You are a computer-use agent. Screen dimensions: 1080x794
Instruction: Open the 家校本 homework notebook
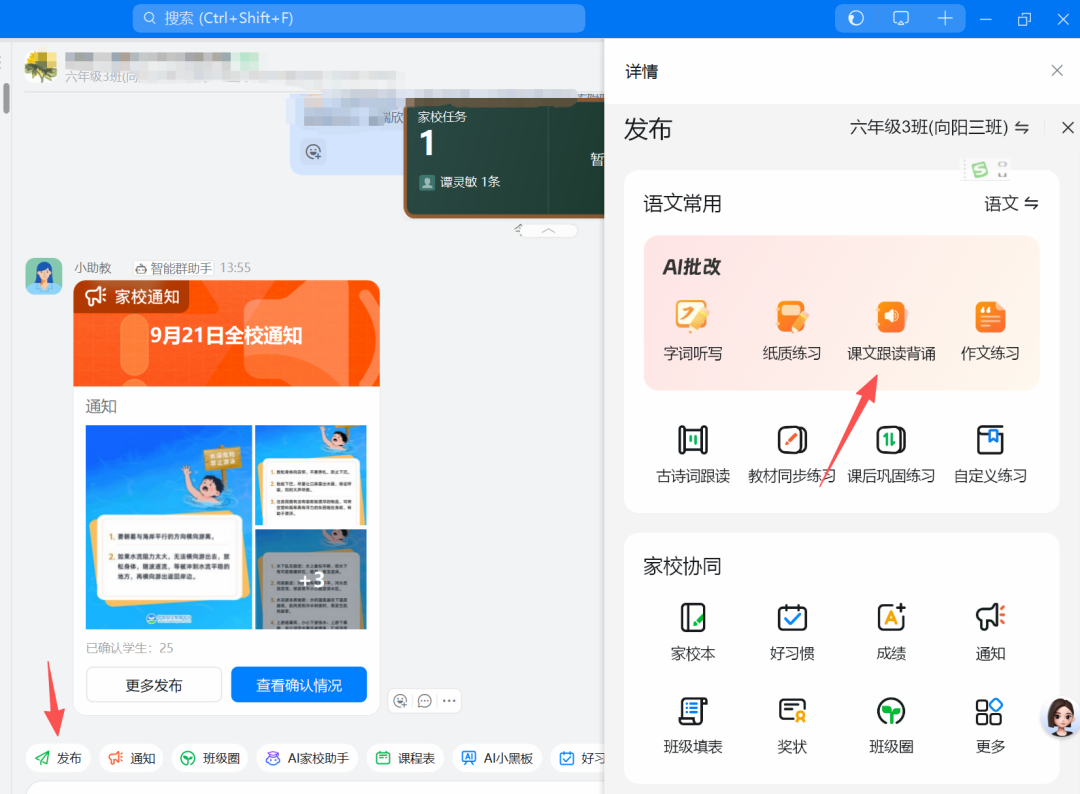coord(693,630)
